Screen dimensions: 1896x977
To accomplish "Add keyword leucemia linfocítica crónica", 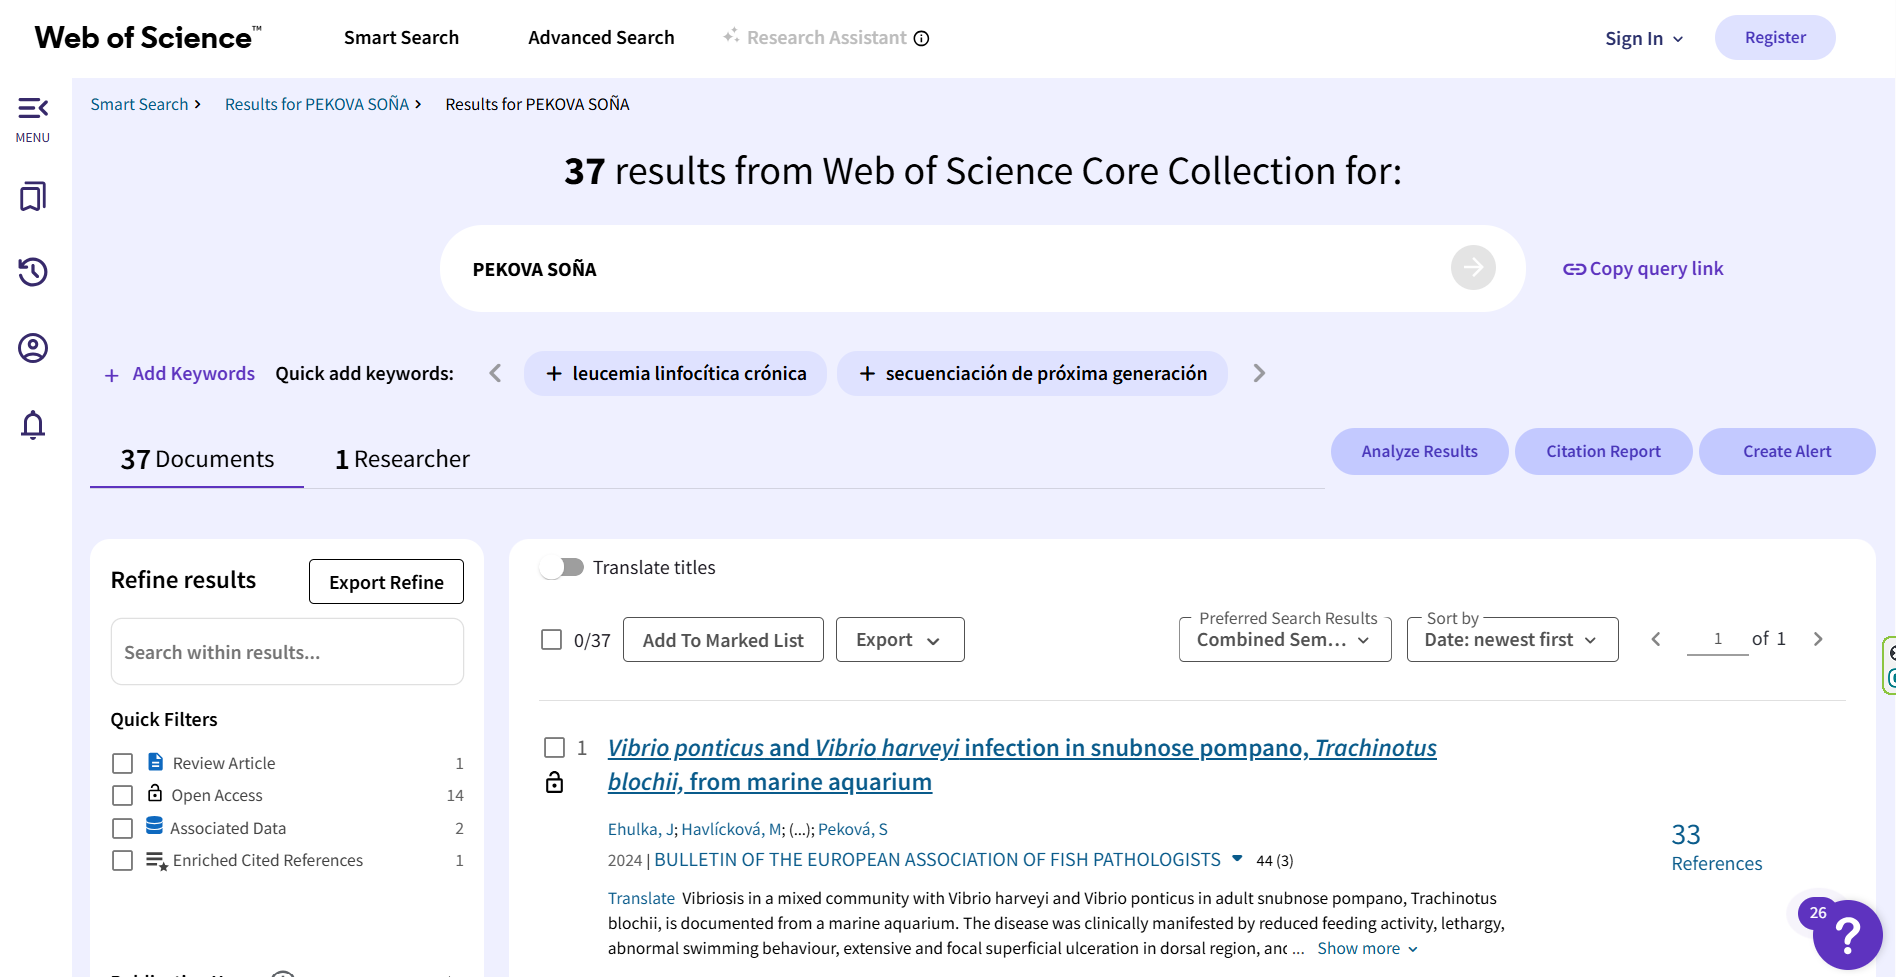I will point(675,373).
